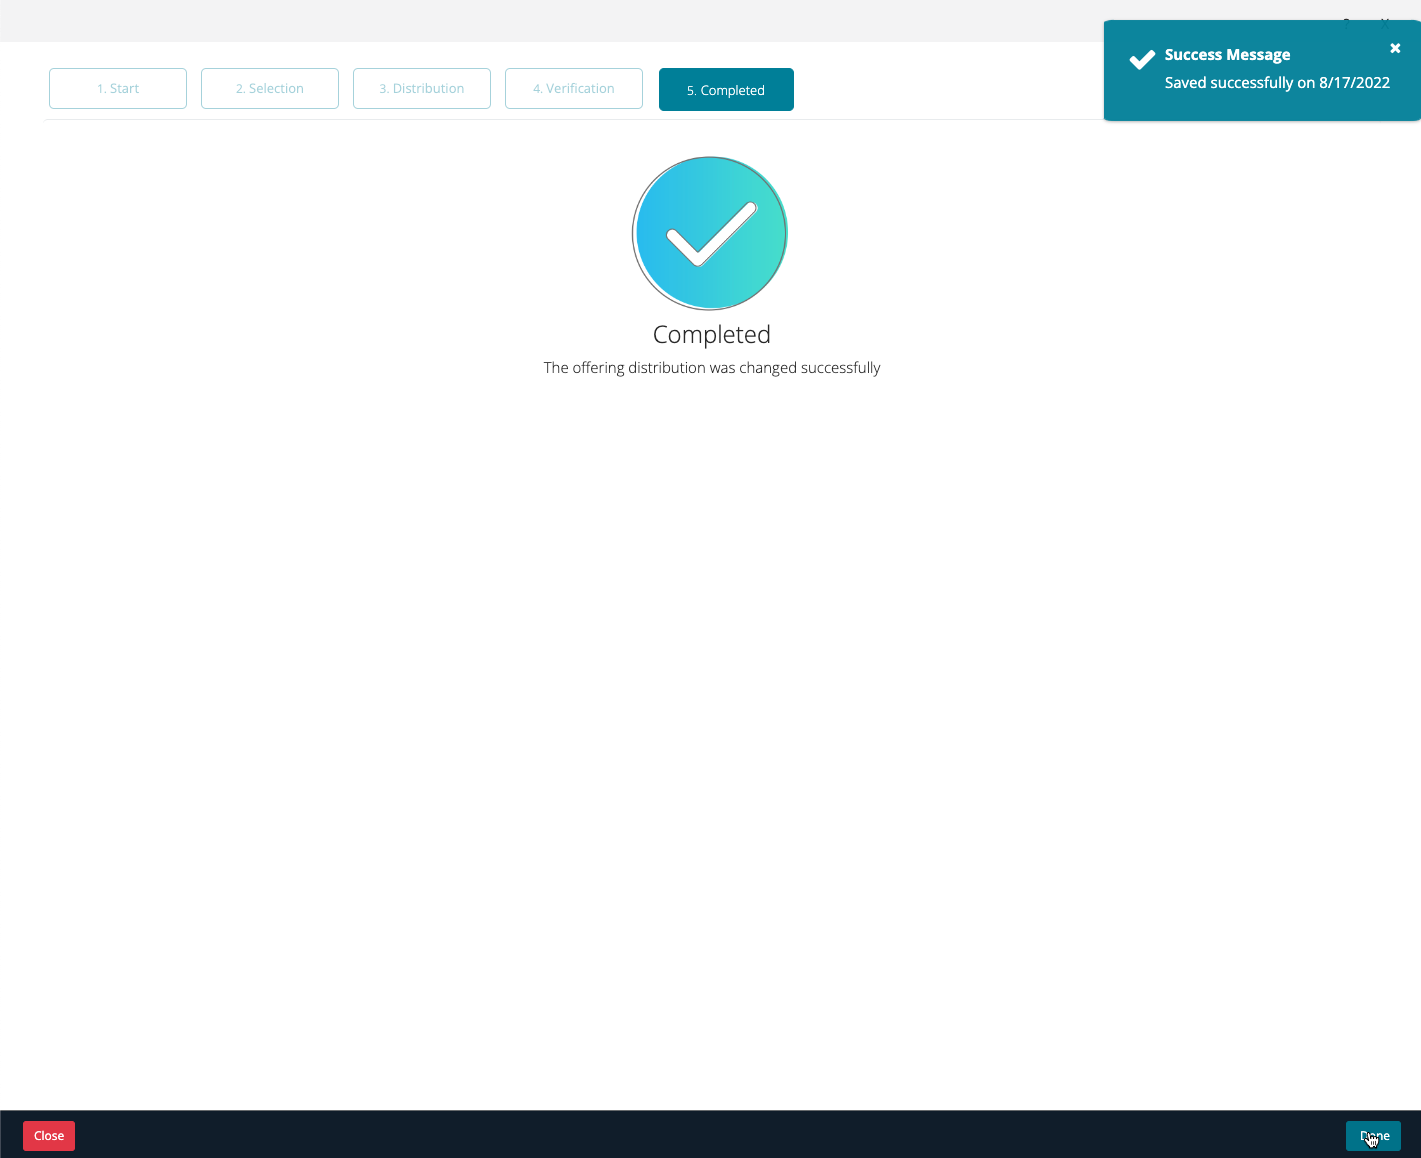
Task: Navigate back to the Distribution step
Action: point(421,88)
